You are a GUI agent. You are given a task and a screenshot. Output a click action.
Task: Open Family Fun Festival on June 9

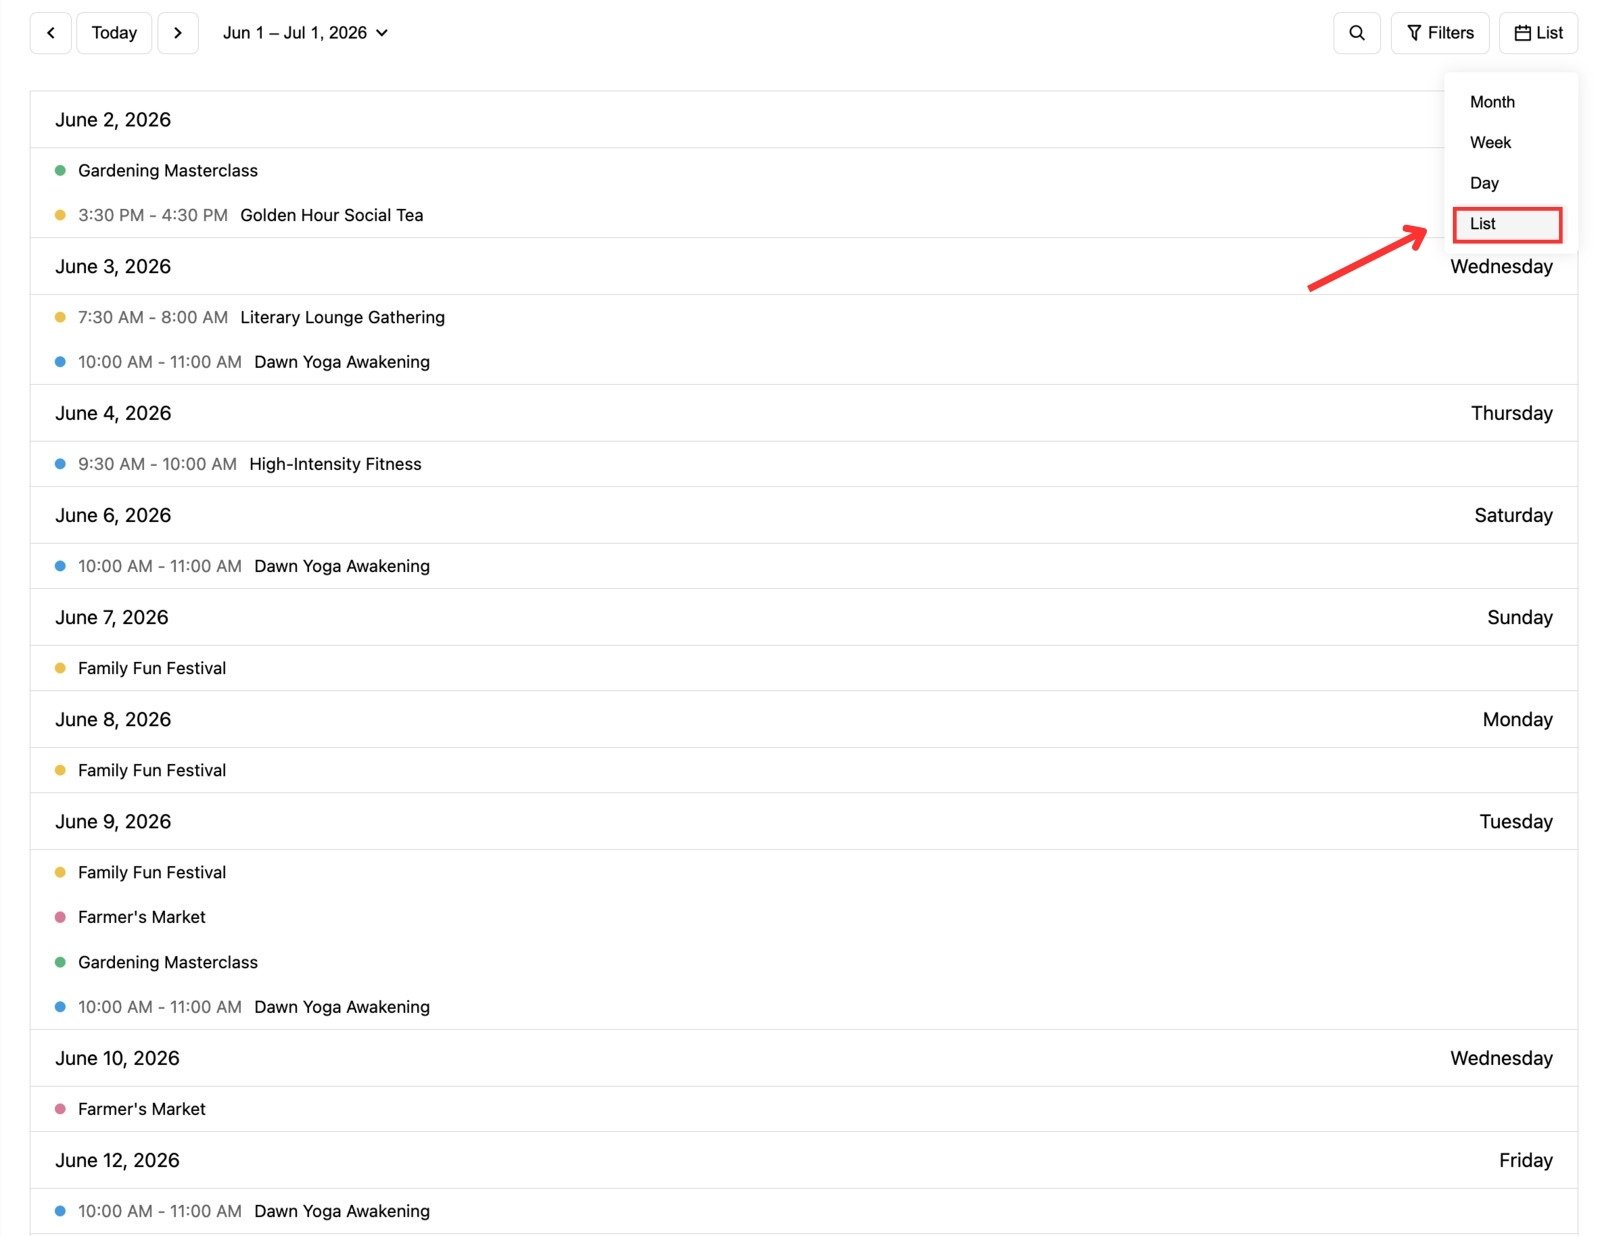[152, 872]
